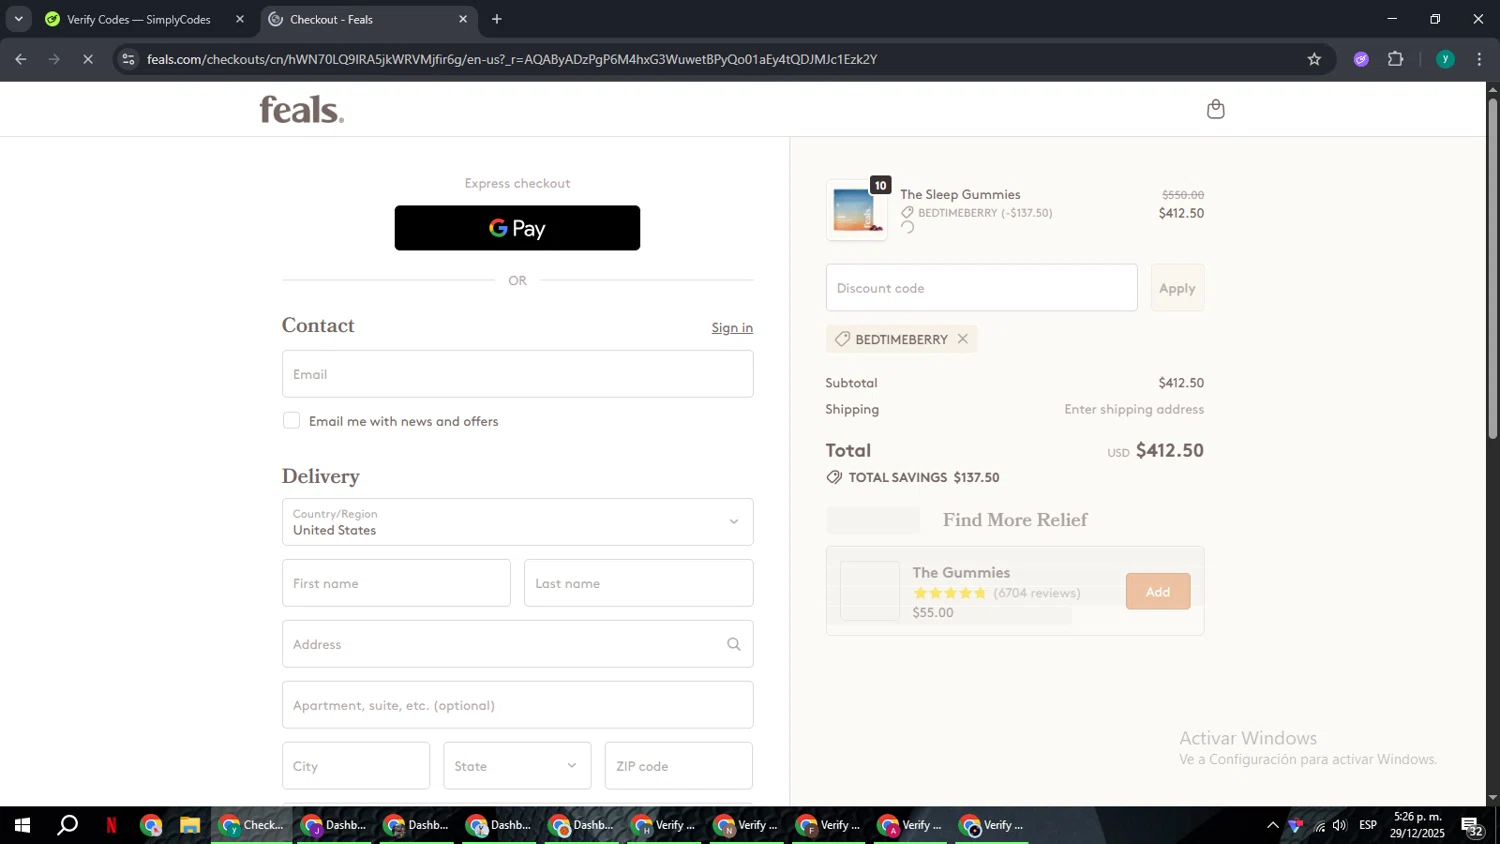The image size is (1500, 844).
Task: Click the ZIP code field
Action: (x=678, y=766)
